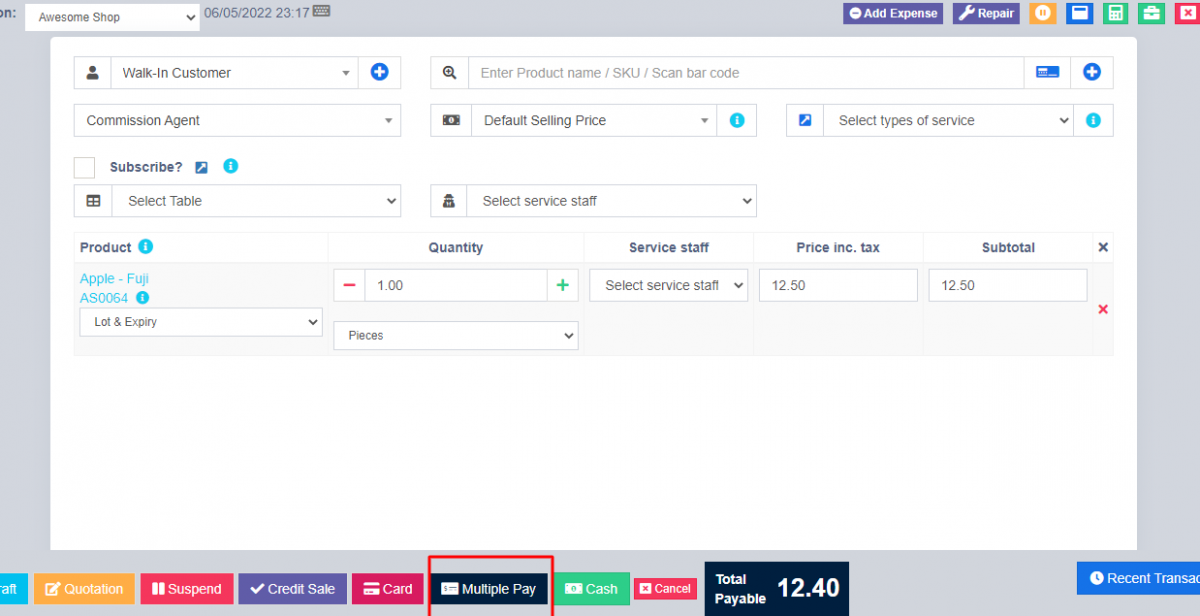The image size is (1200, 616).
Task: Open the Lot & Expiry dropdown
Action: (200, 321)
